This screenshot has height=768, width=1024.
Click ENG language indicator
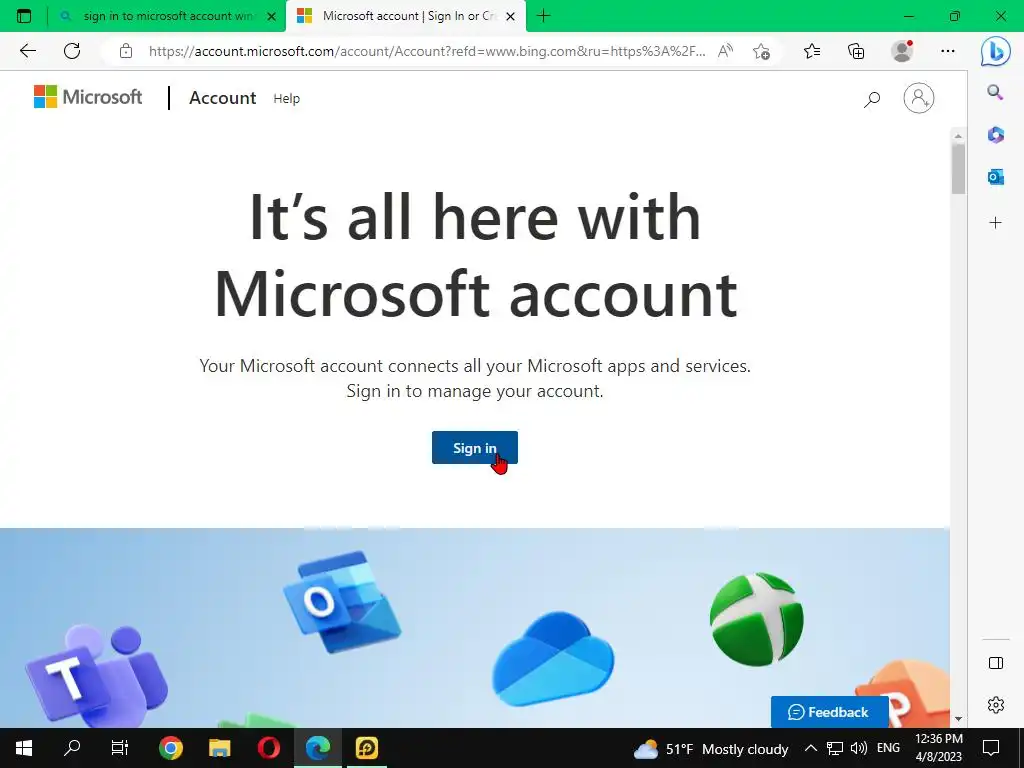[888, 748]
